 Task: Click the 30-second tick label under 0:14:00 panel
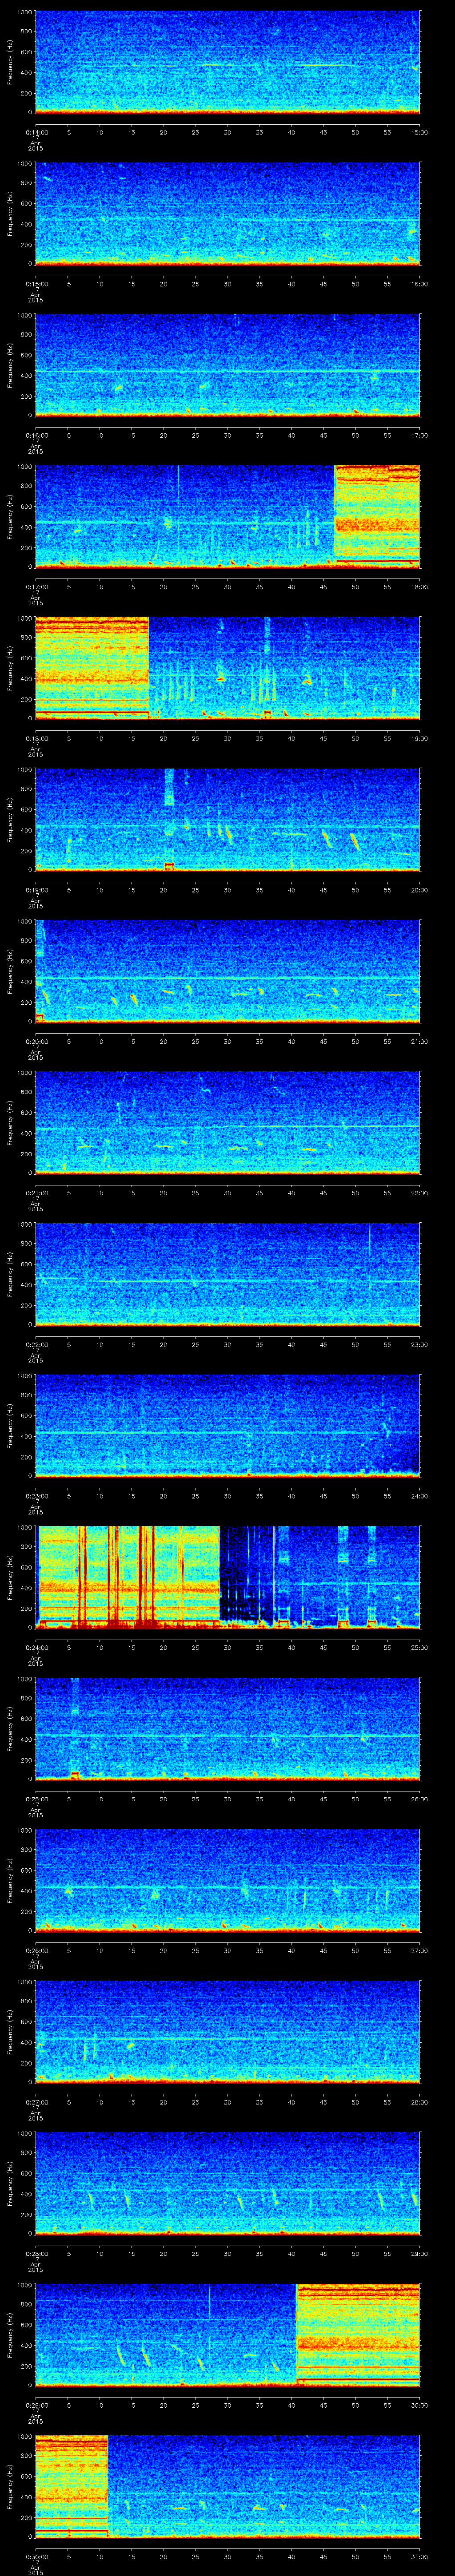(x=227, y=132)
